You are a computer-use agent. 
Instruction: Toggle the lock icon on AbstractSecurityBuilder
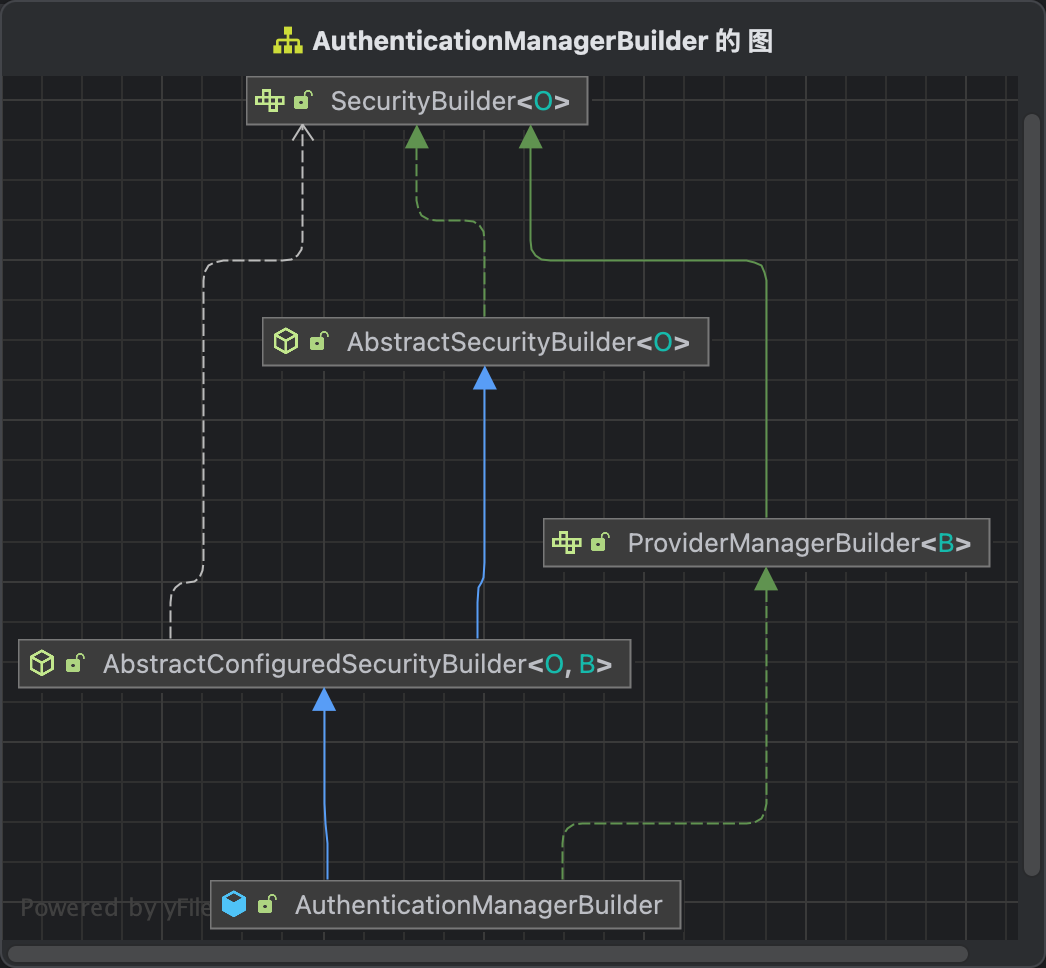tap(318, 341)
